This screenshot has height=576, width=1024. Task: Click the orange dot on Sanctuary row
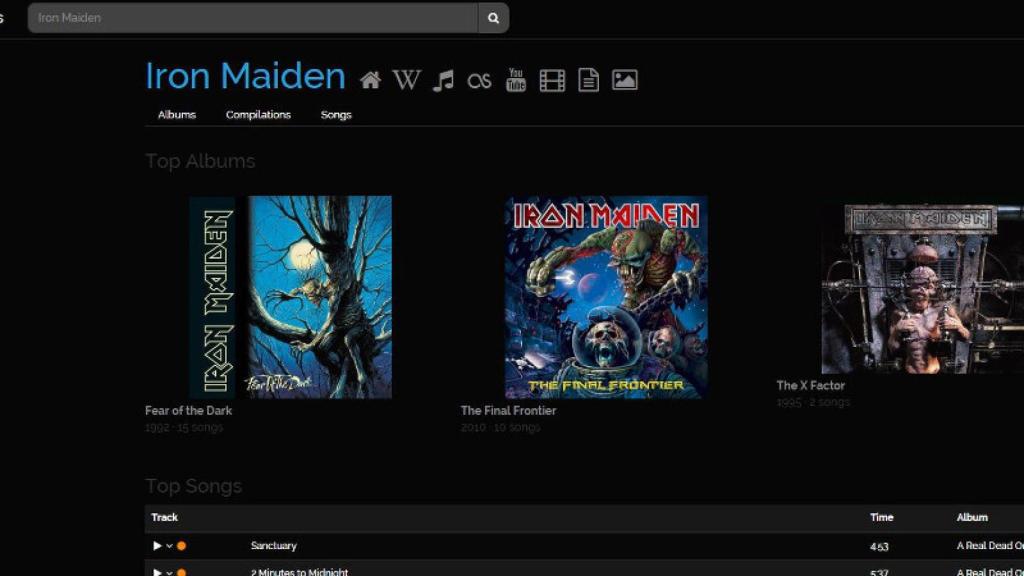pyautogui.click(x=181, y=546)
